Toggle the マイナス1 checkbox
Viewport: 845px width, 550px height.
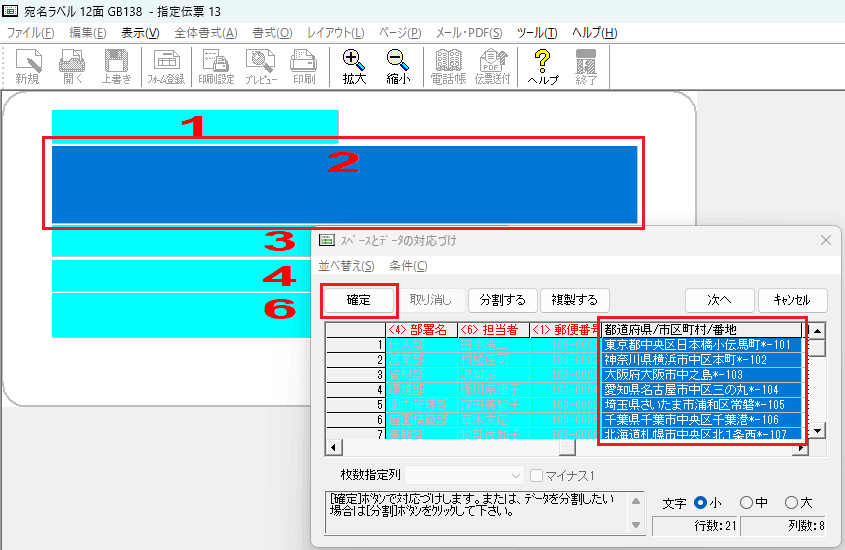(536, 476)
